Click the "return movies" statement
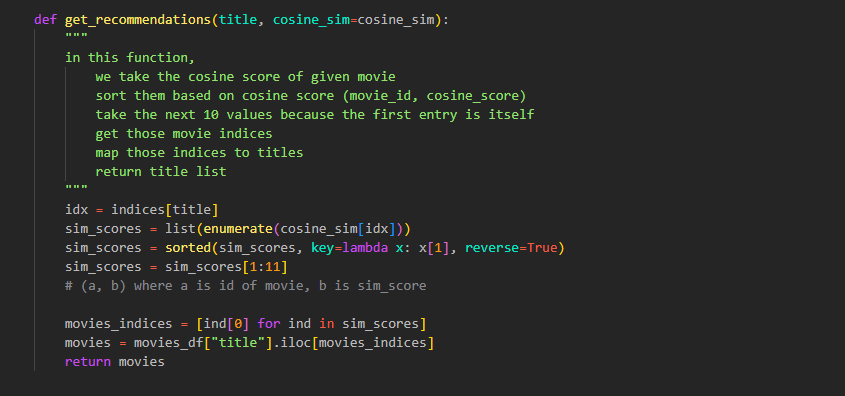The width and height of the screenshot is (845, 396). tap(115, 362)
